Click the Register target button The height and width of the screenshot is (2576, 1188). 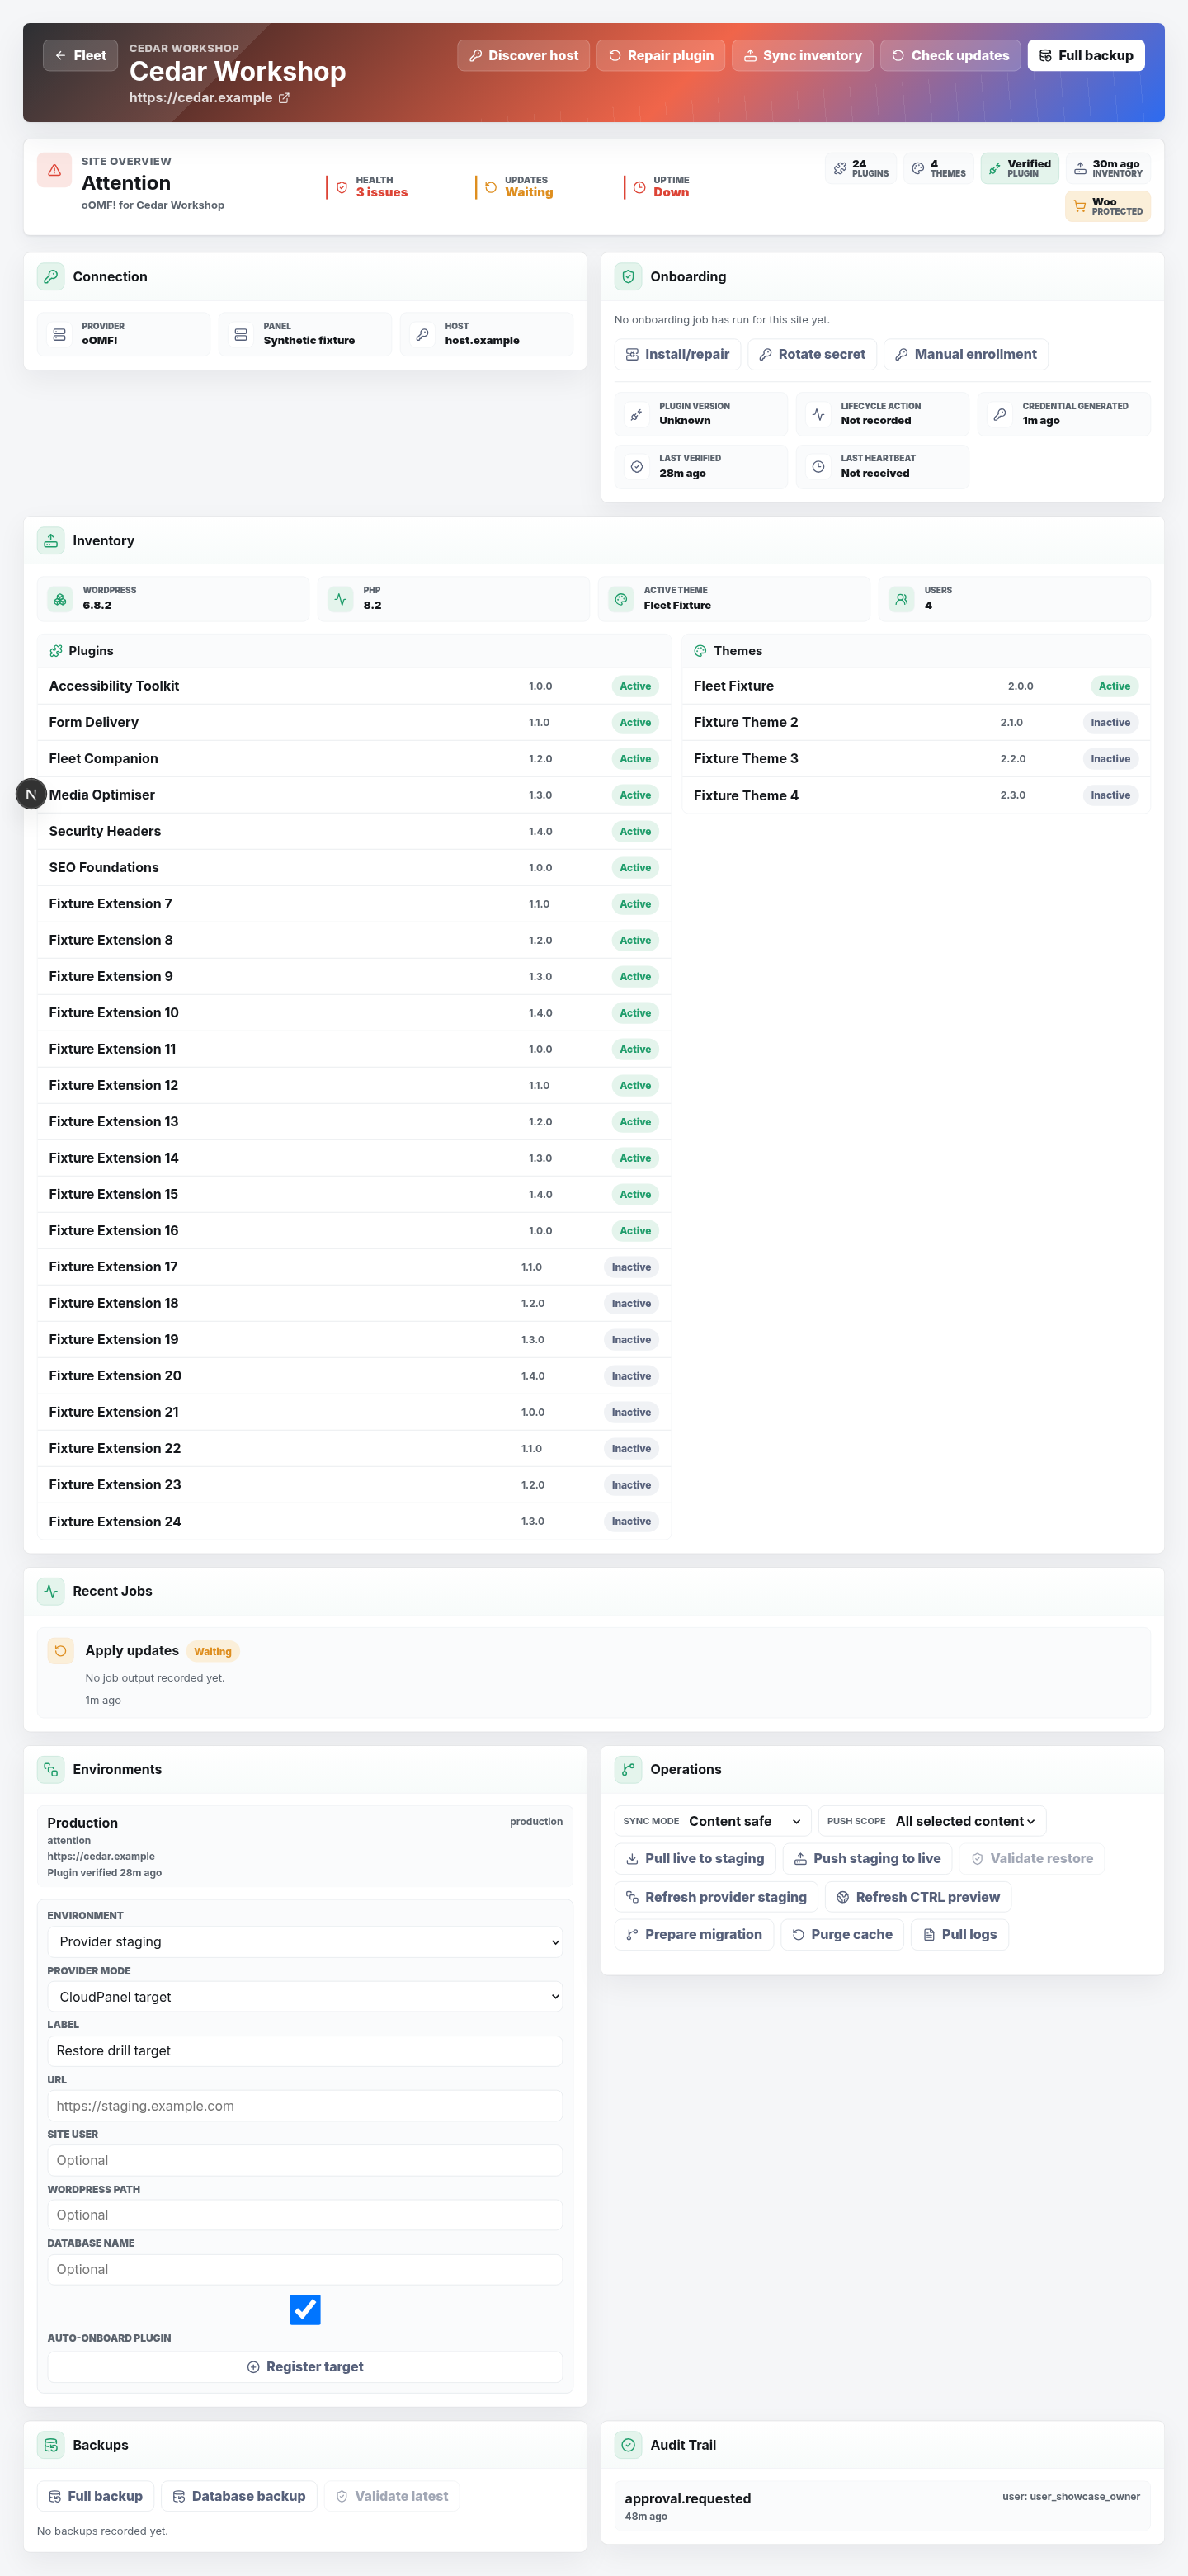[305, 2366]
